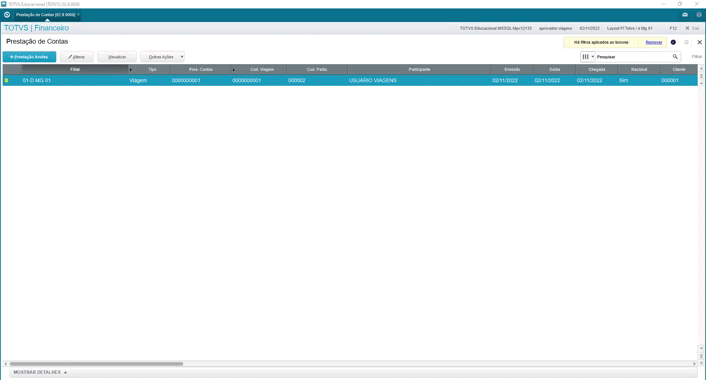Click the Participante column header
Viewport: 706px width, 380px height.
tap(419, 69)
